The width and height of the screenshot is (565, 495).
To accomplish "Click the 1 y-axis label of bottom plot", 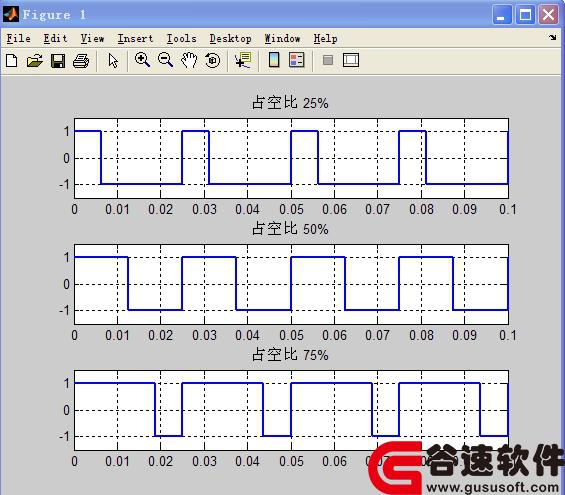I will point(67,383).
